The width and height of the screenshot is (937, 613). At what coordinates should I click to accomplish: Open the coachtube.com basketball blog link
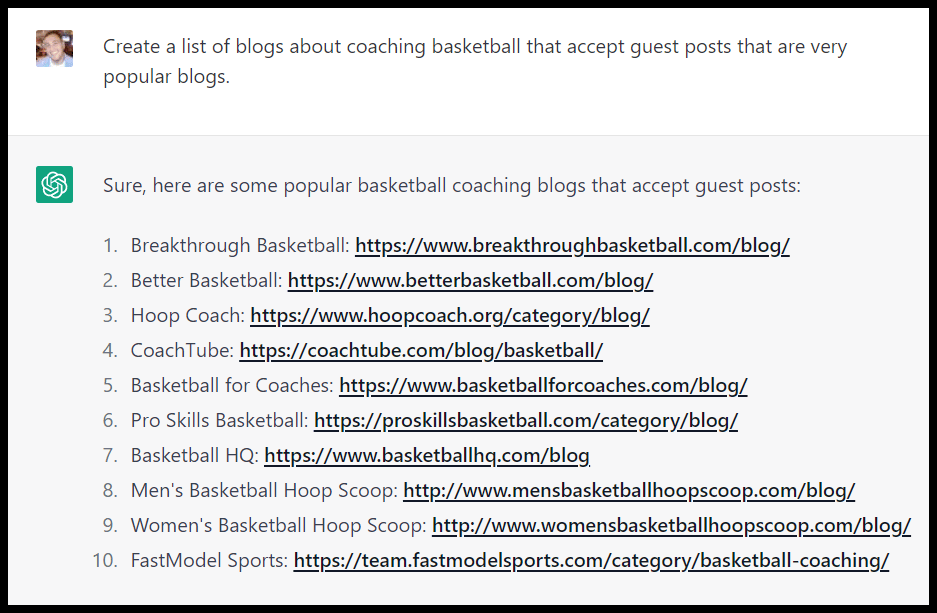[421, 351]
